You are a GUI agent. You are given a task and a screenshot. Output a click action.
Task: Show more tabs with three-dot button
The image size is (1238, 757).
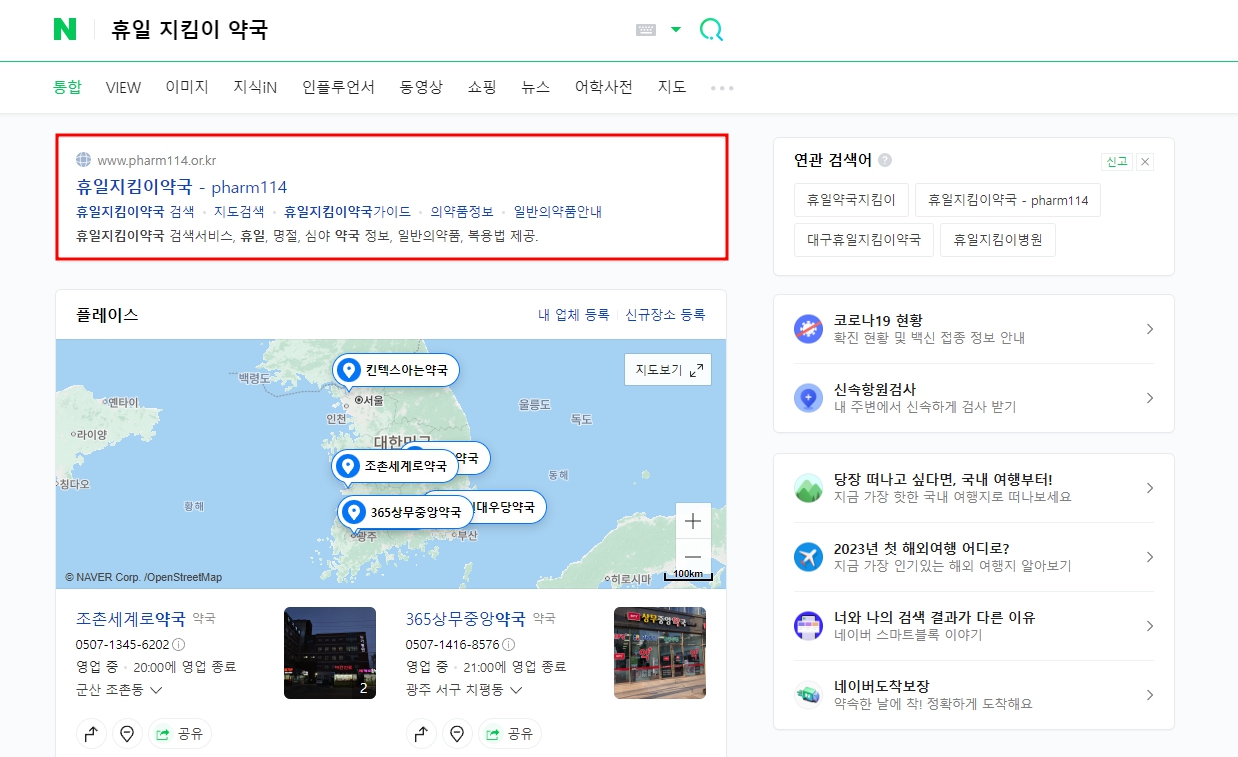pos(722,88)
